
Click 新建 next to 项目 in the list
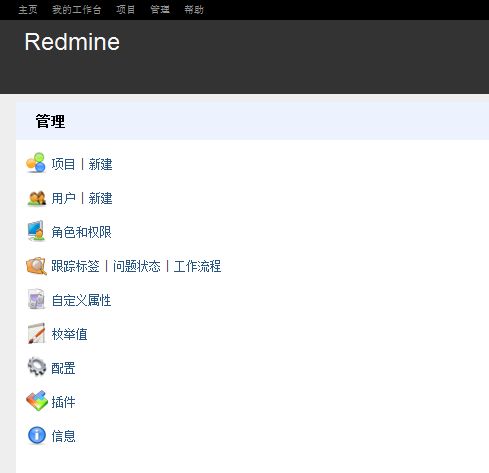(100, 164)
